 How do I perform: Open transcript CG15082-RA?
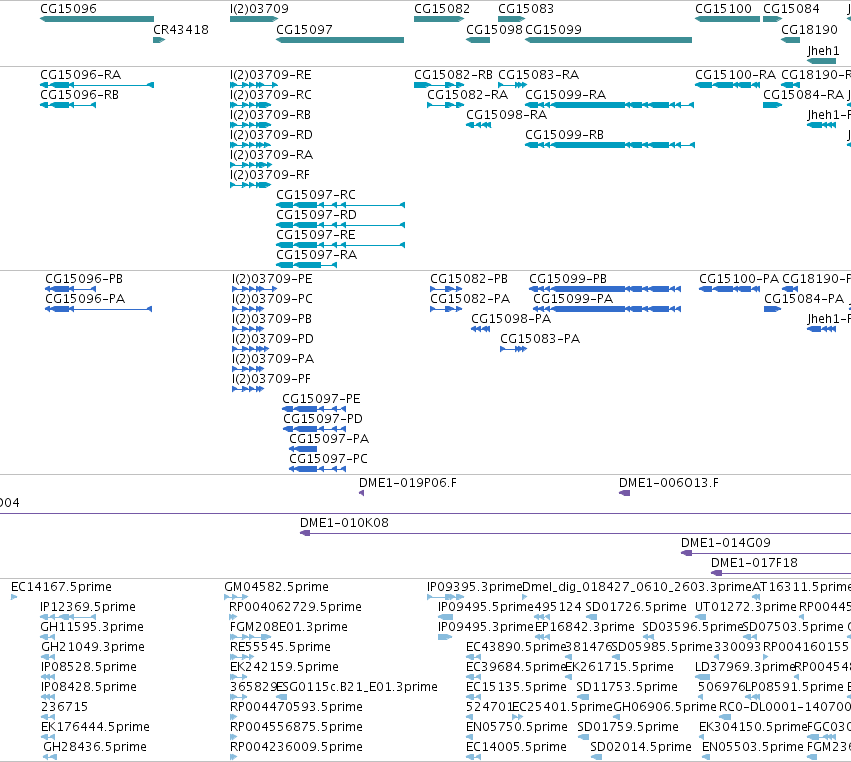coord(467,94)
